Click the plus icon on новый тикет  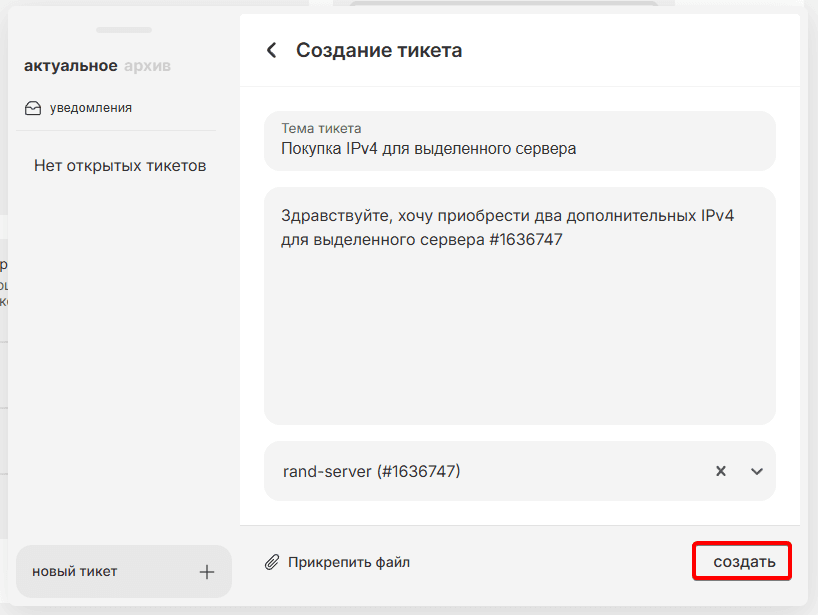207,572
